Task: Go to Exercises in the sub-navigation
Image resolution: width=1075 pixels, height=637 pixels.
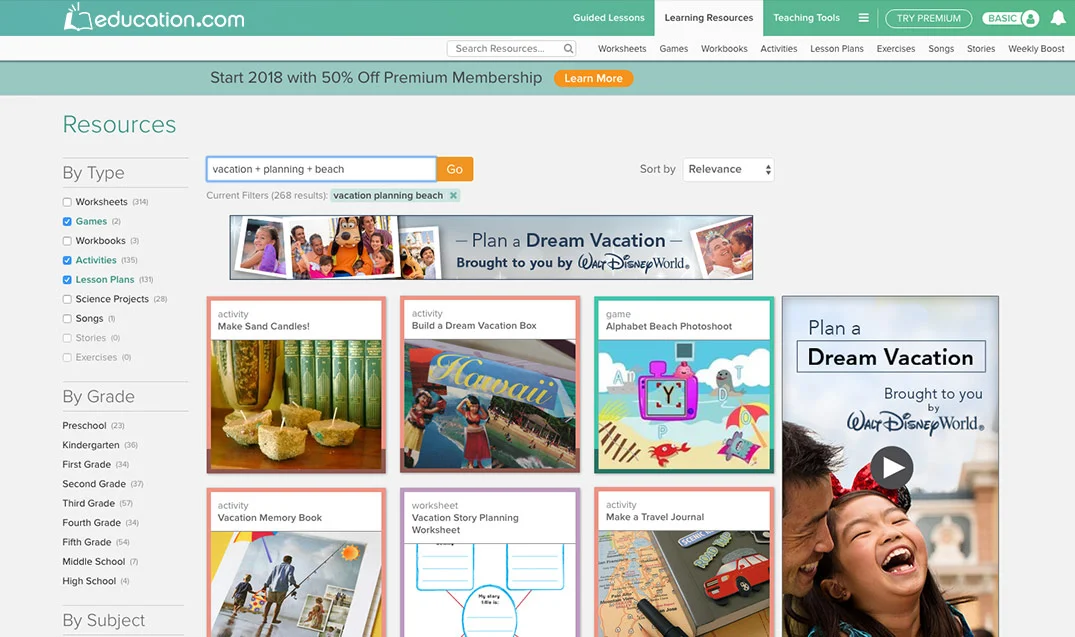Action: coord(895,49)
